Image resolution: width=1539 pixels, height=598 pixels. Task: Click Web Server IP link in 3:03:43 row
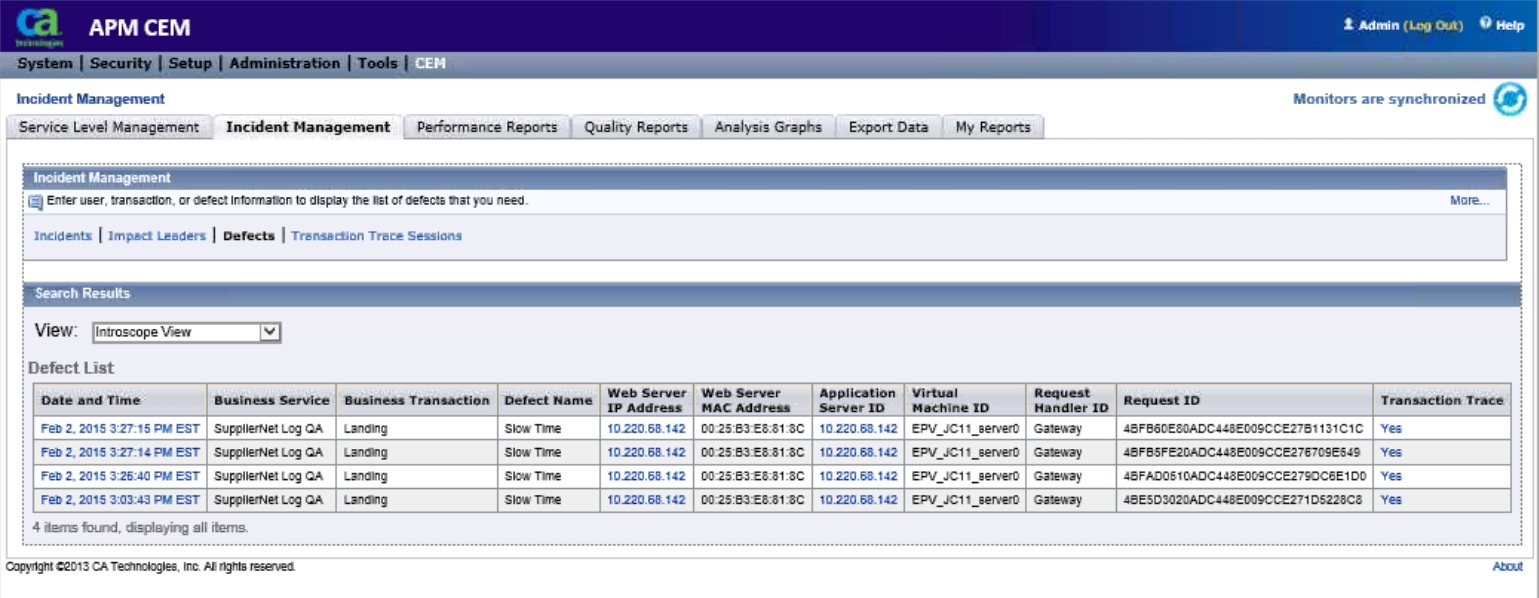point(646,500)
